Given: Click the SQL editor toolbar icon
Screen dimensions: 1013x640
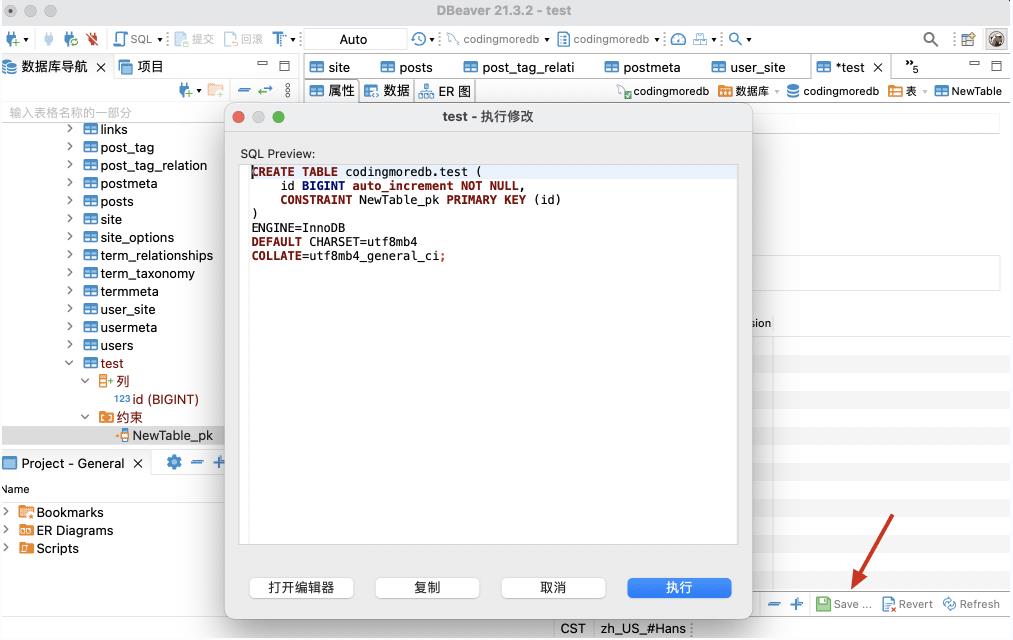Looking at the screenshot, I should tap(121, 39).
